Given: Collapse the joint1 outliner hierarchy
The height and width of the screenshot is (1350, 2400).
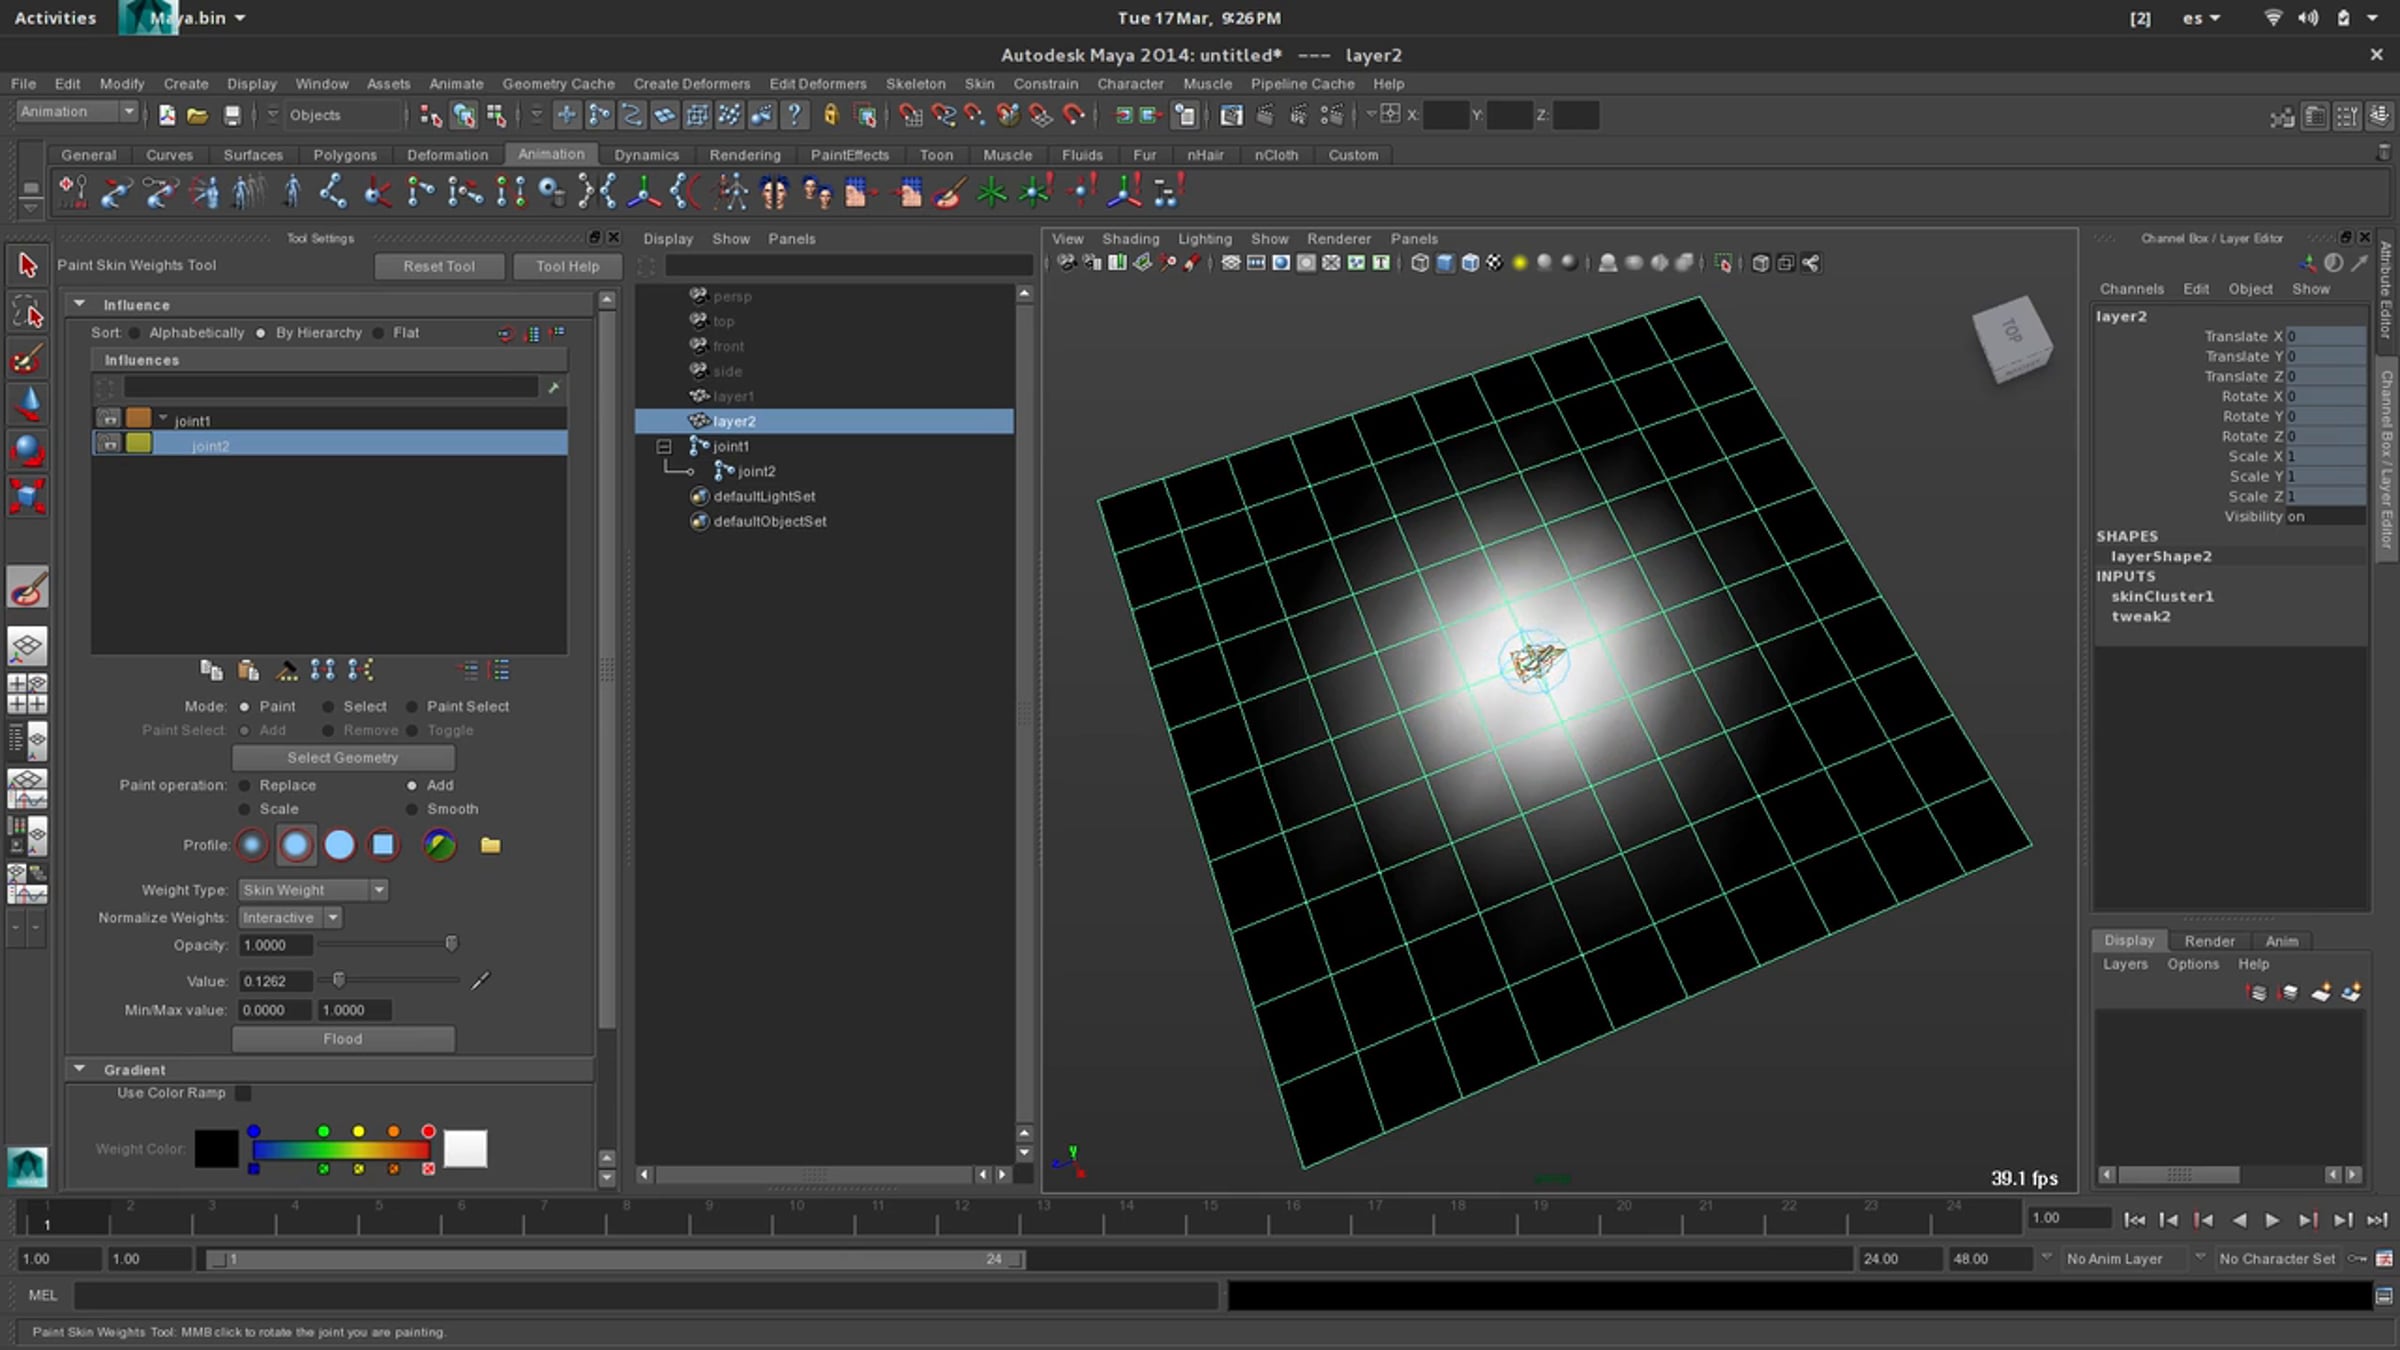Looking at the screenshot, I should tap(664, 446).
